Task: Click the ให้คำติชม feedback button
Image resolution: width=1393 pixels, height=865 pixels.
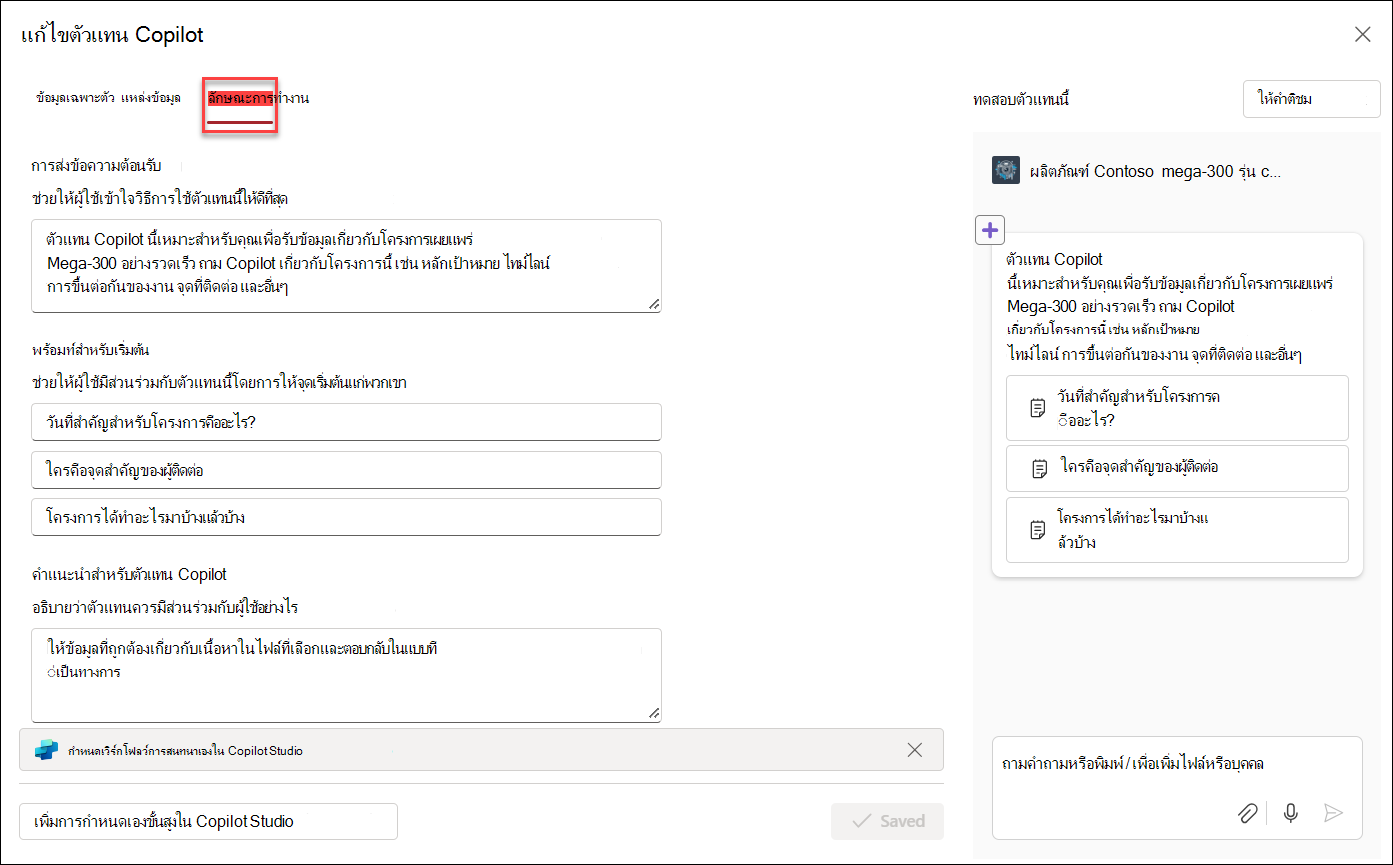Action: tap(1311, 99)
